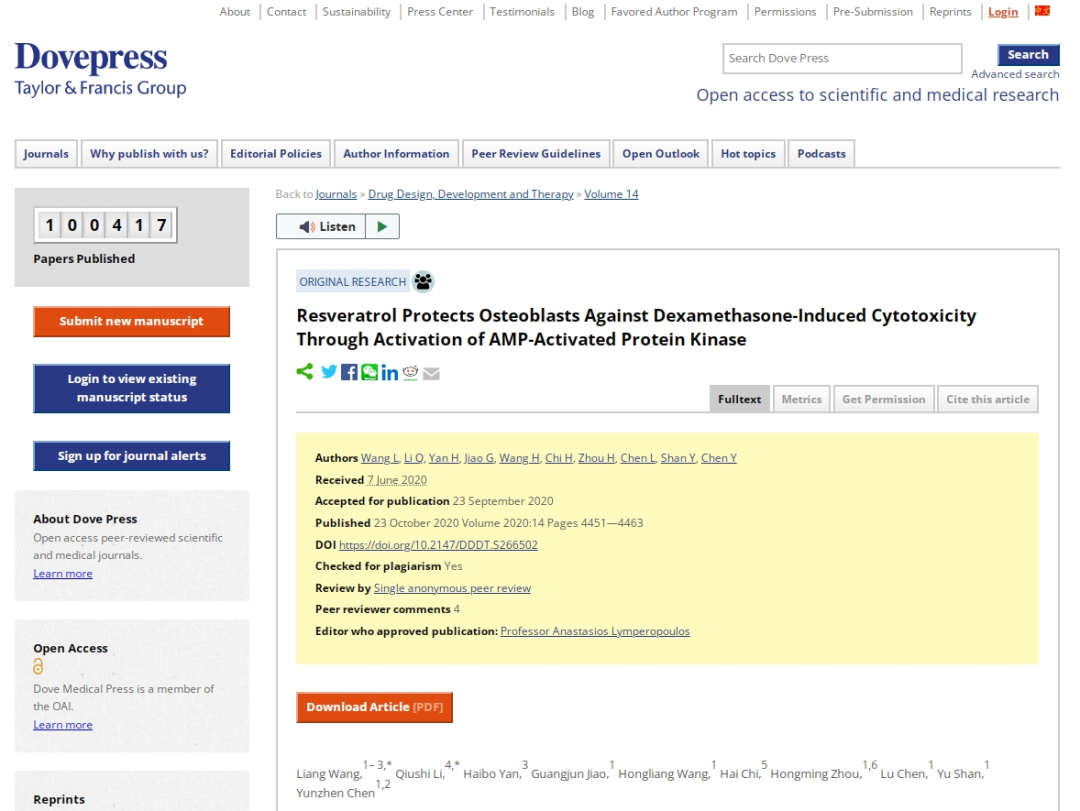The width and height of the screenshot is (1080, 811).
Task: Click Login to view manuscript status
Action: [132, 388]
